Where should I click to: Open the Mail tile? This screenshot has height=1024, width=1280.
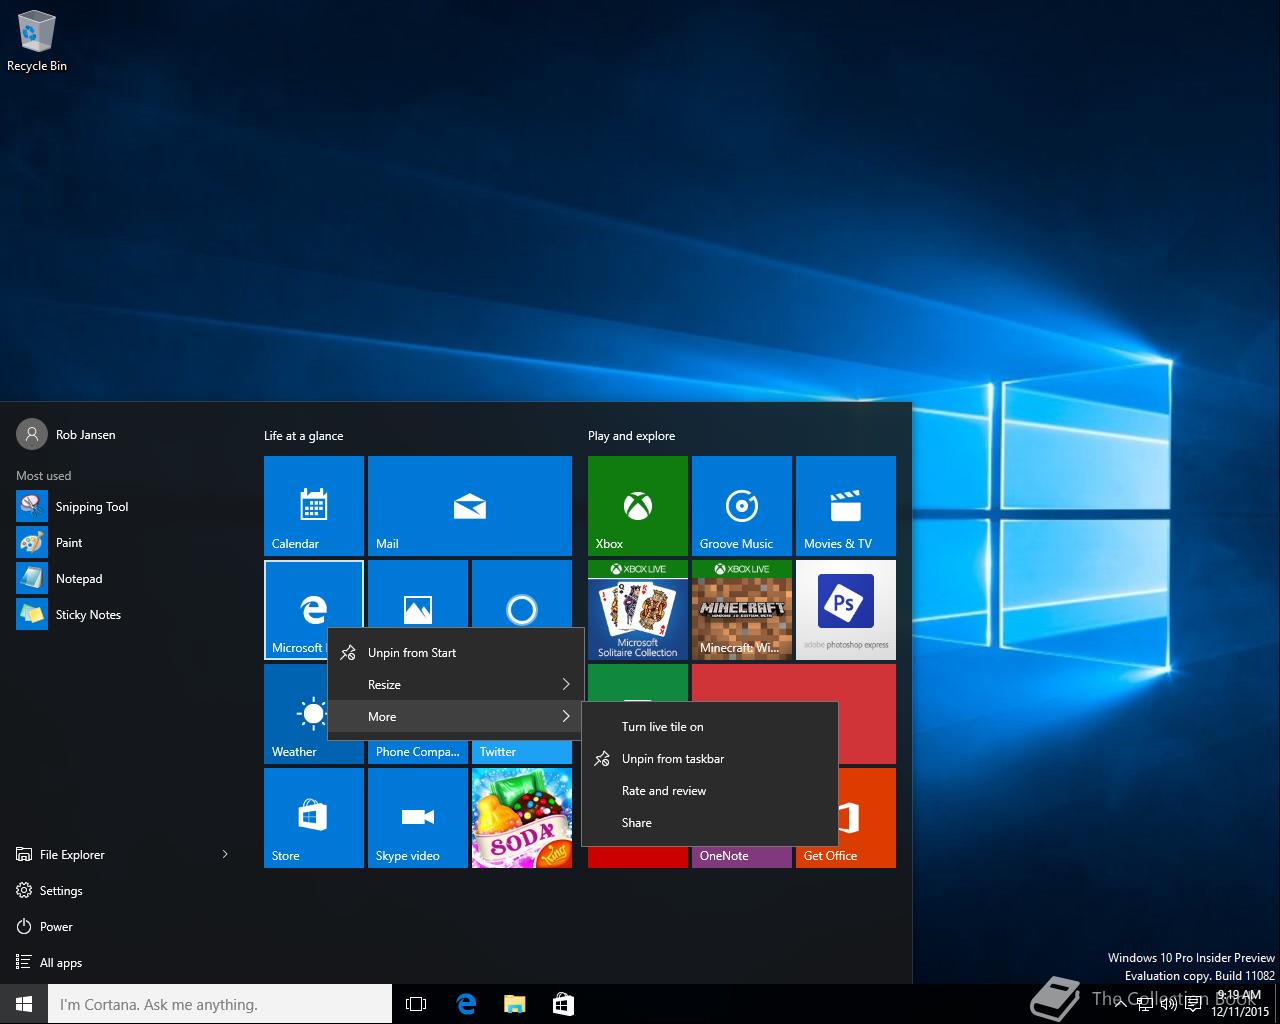470,506
